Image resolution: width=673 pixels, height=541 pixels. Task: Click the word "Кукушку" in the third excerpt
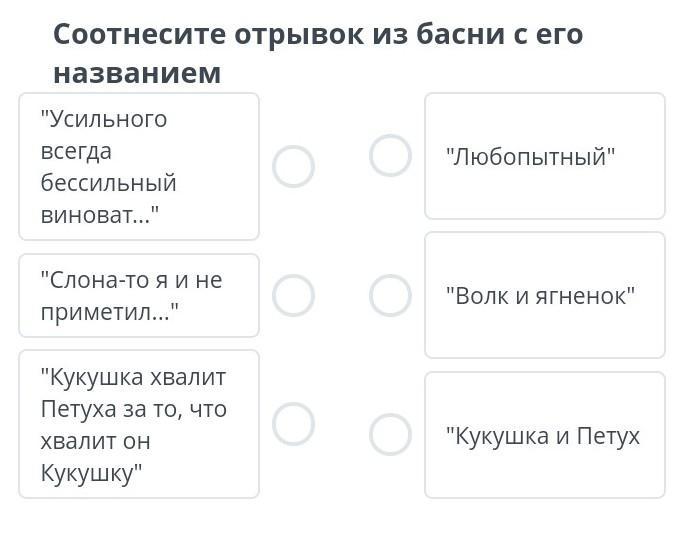pos(91,473)
